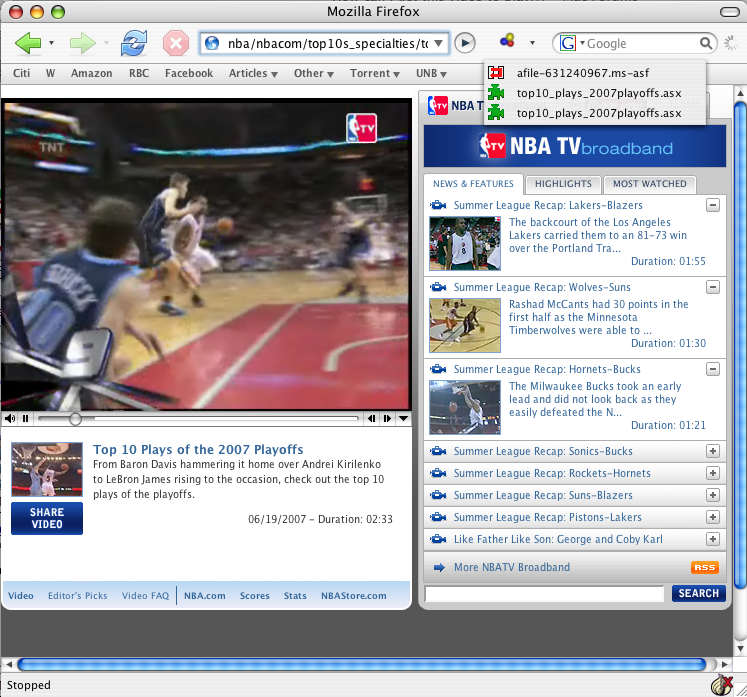Click the Go play-arrow button beside the URL
Screen dimensions: 747x697
click(465, 43)
